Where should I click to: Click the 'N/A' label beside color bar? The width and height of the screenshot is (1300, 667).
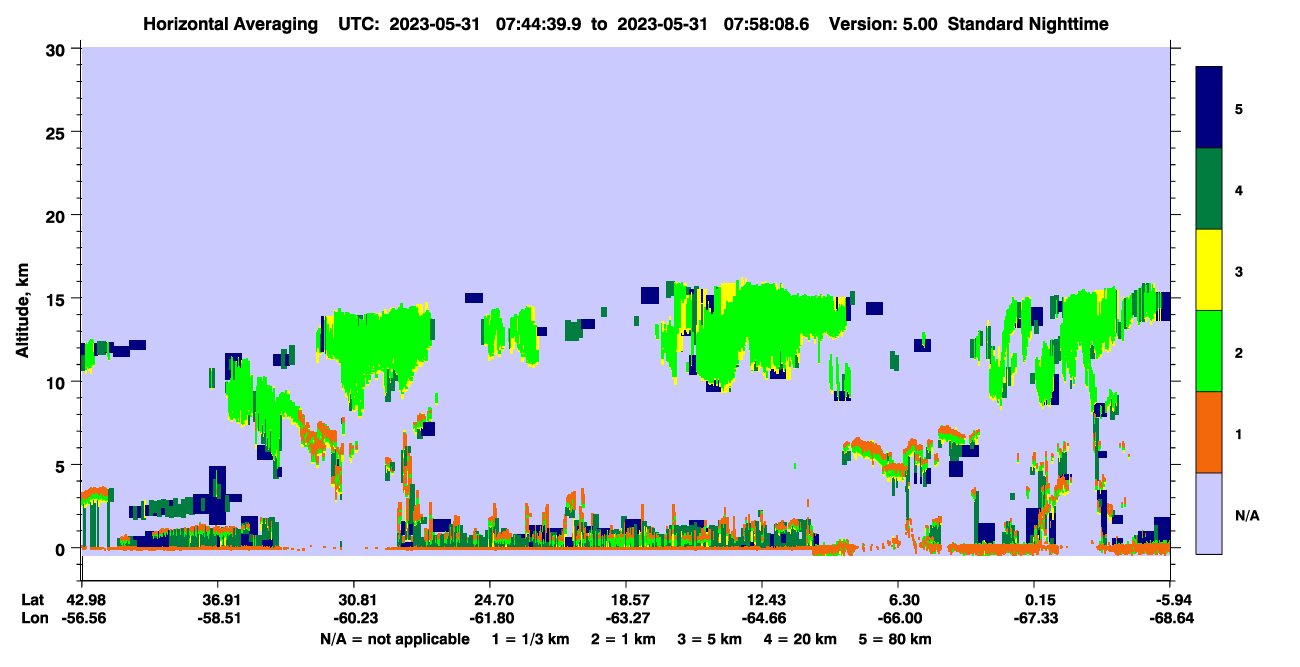(1247, 515)
